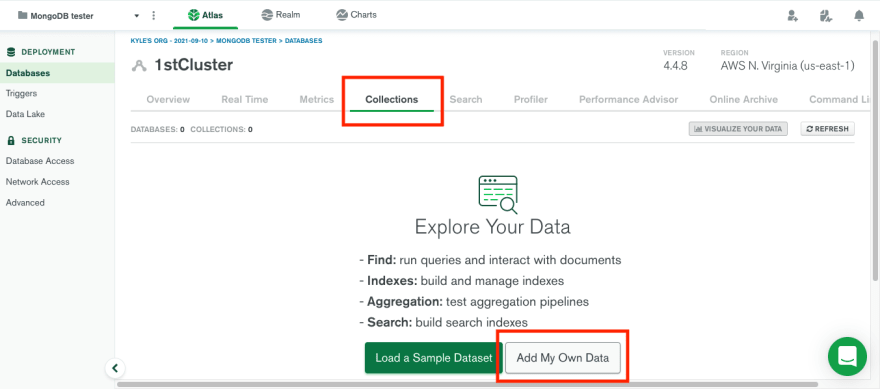880x389 pixels.
Task: Open the Real Time tab
Action: (245, 99)
